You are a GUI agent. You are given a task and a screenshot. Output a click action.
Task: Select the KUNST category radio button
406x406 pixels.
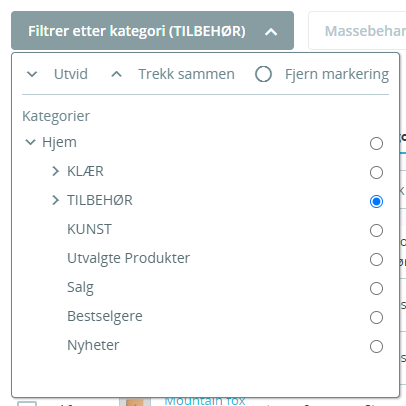[x=376, y=231]
